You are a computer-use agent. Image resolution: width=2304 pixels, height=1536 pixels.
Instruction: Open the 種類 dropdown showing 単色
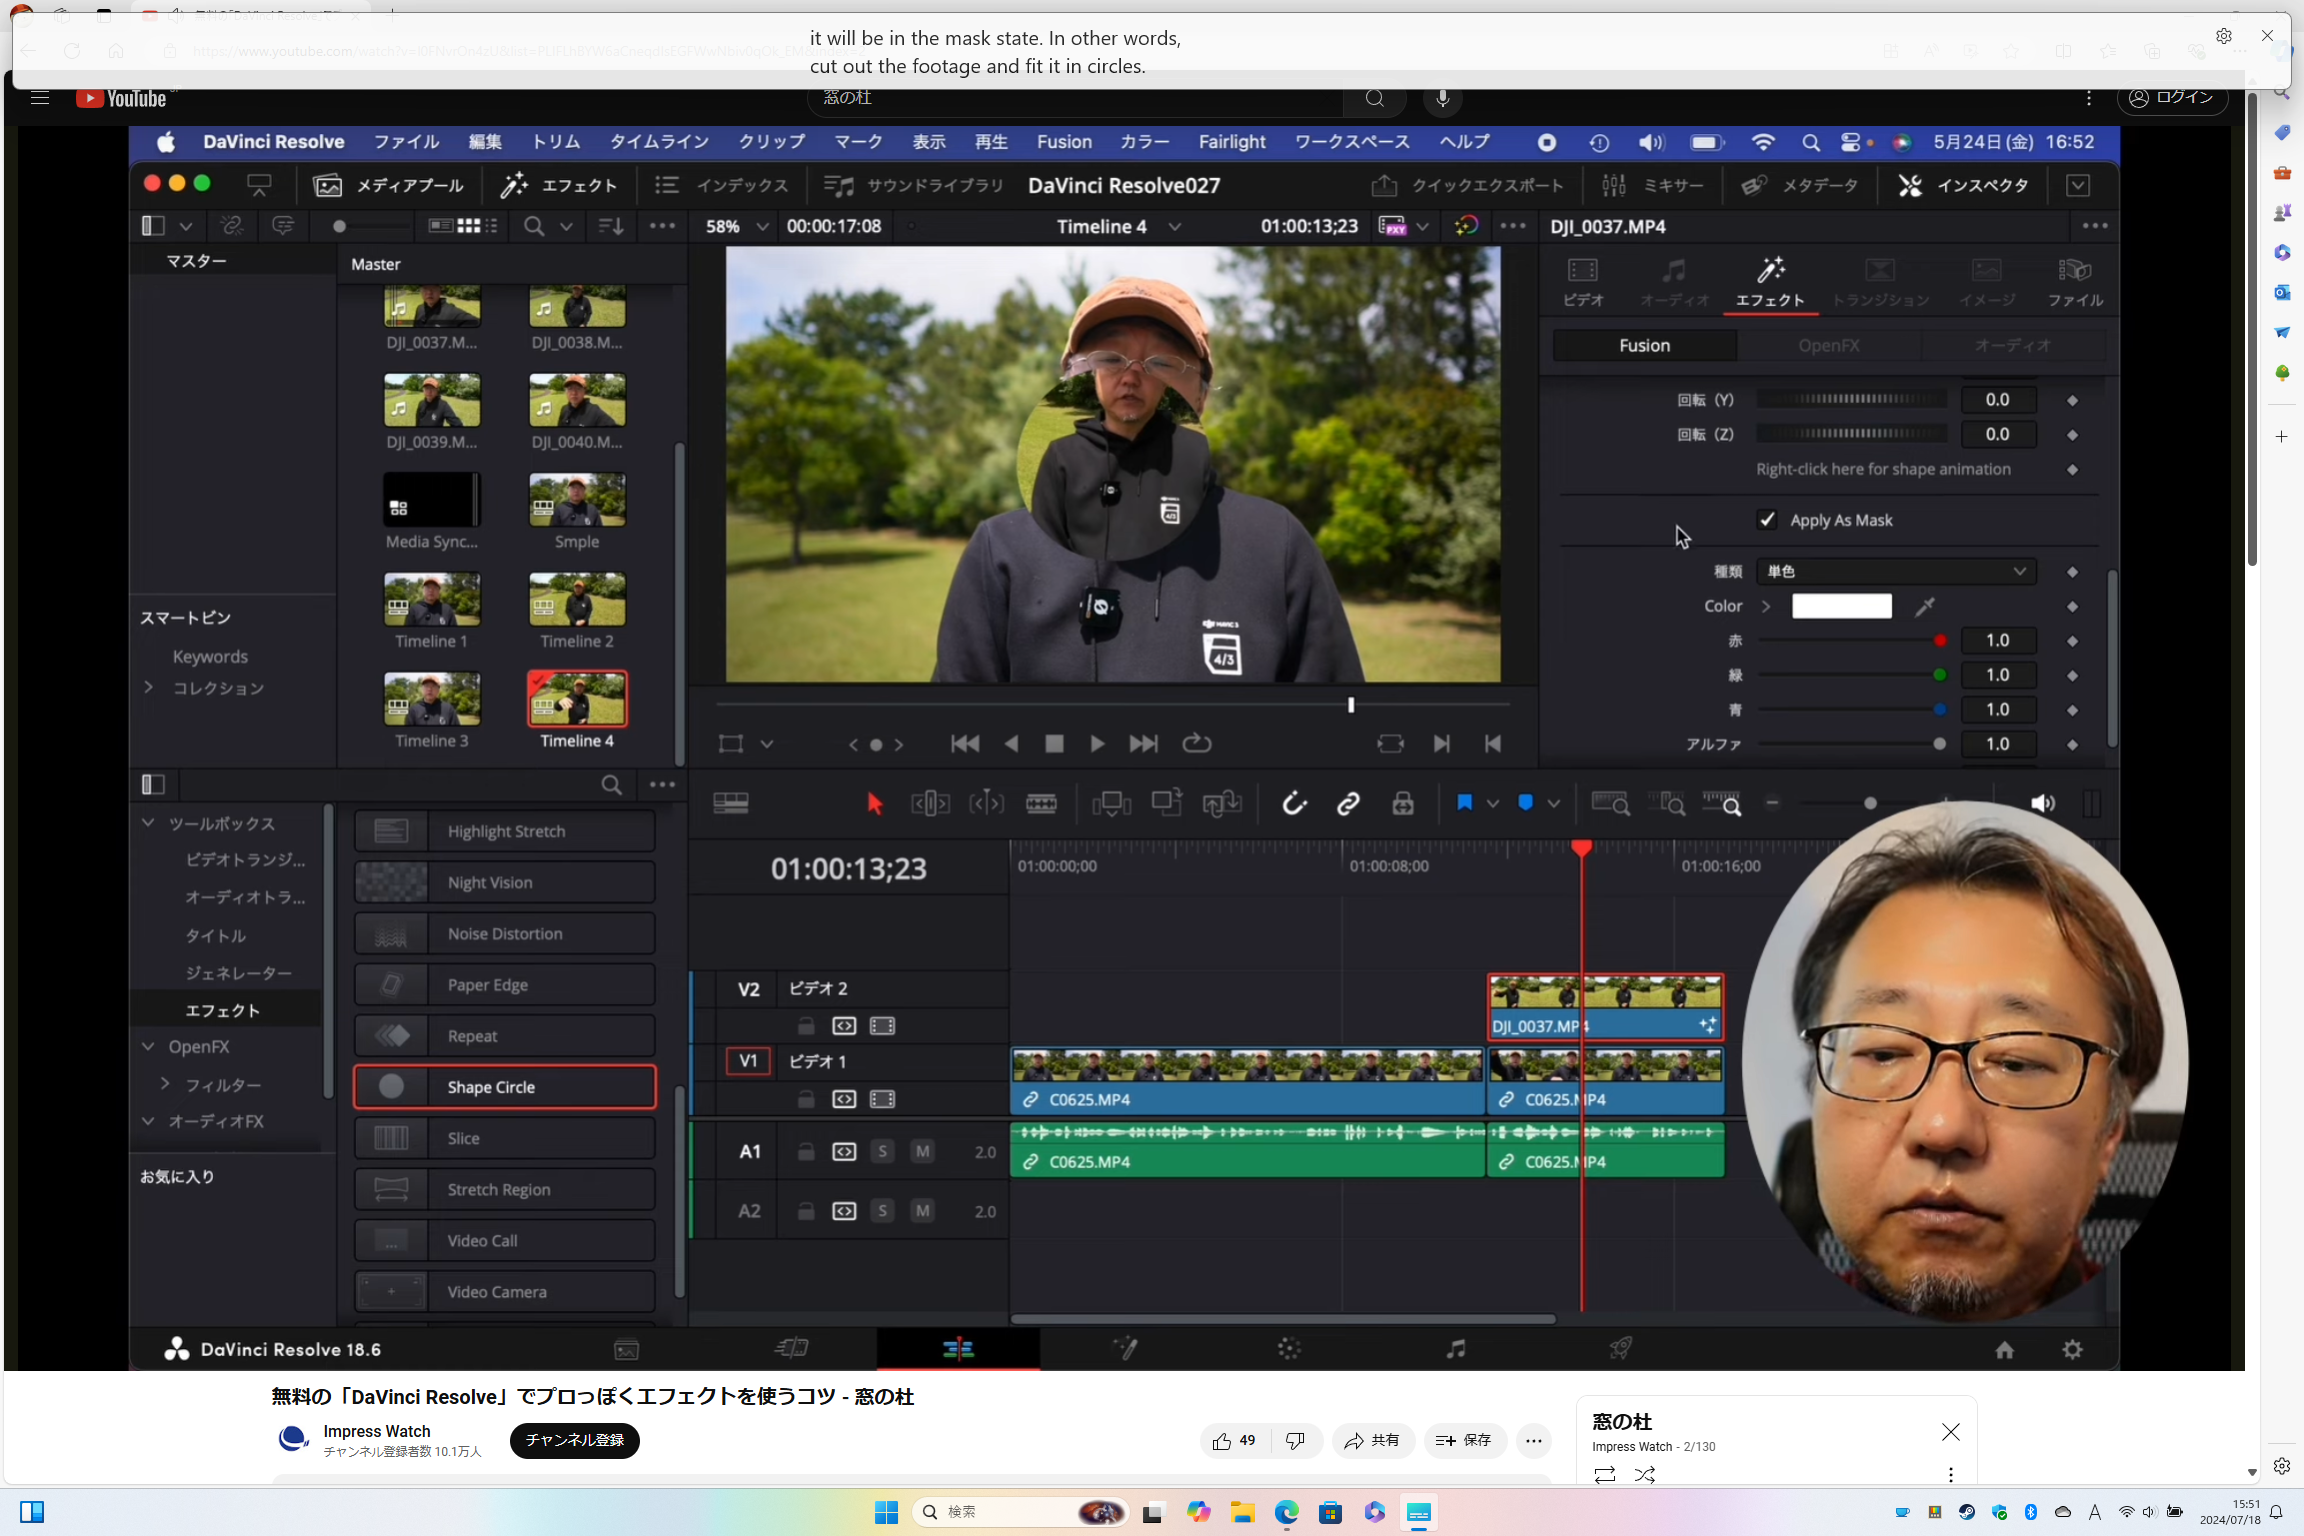click(x=1893, y=571)
